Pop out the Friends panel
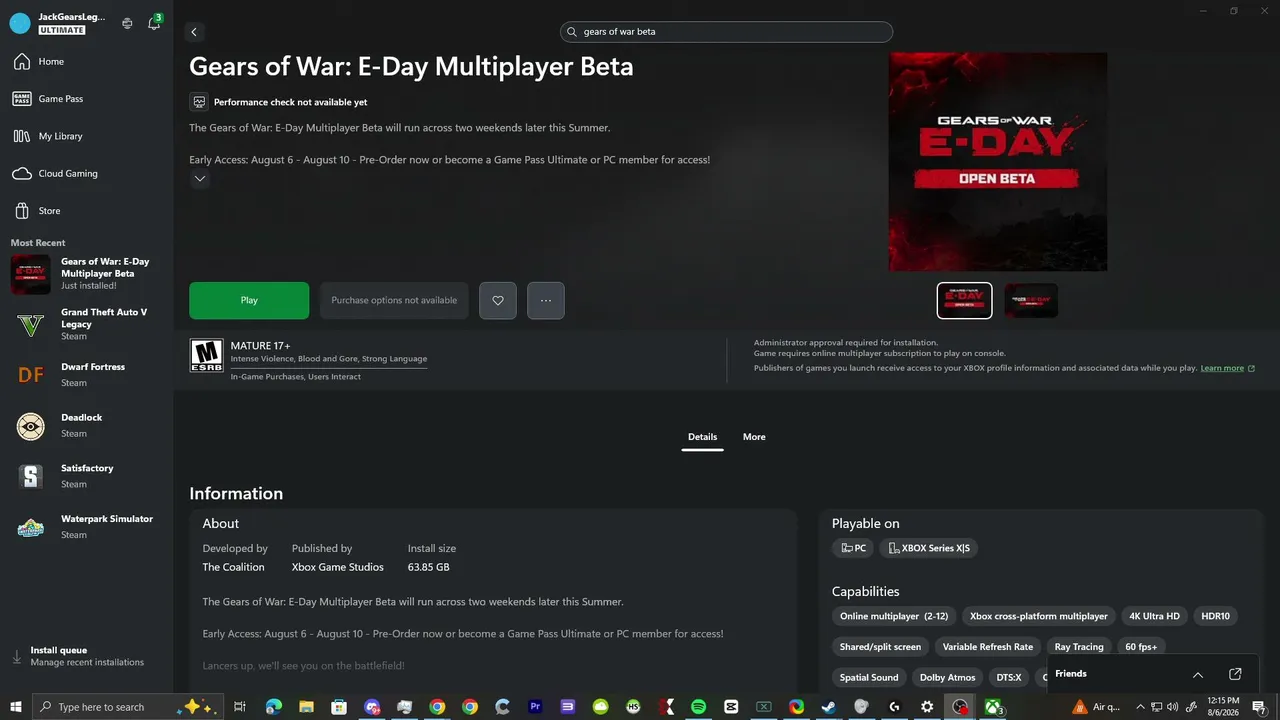 (1235, 674)
